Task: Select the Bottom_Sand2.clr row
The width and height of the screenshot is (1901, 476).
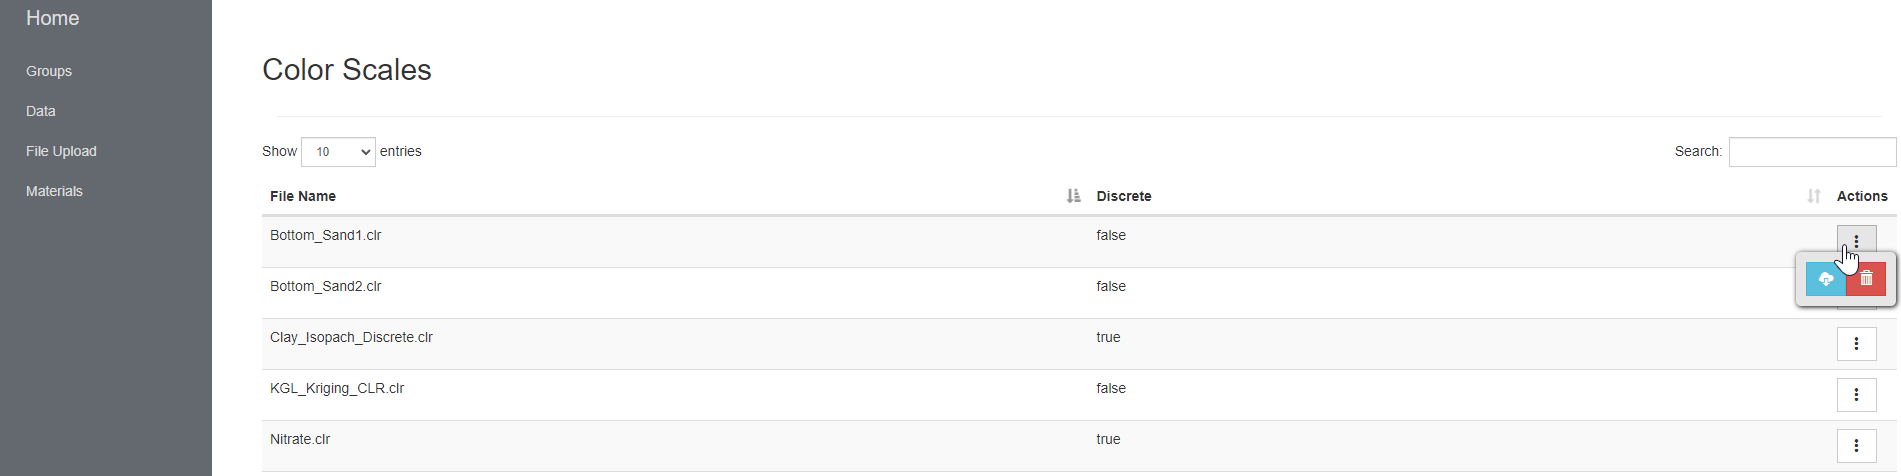Action: click(x=1079, y=293)
